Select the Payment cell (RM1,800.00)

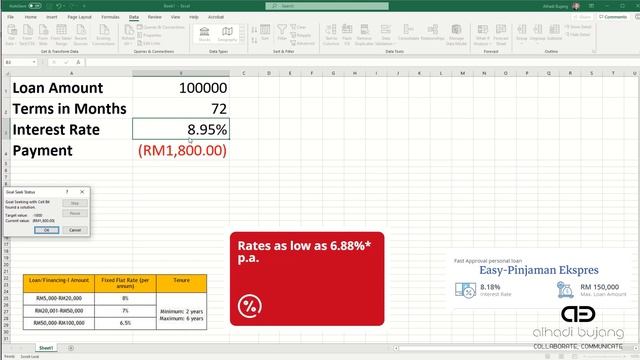click(181, 150)
